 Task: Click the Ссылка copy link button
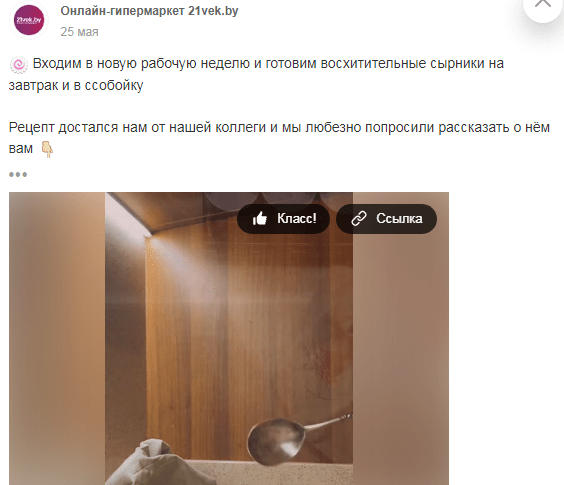(x=386, y=219)
